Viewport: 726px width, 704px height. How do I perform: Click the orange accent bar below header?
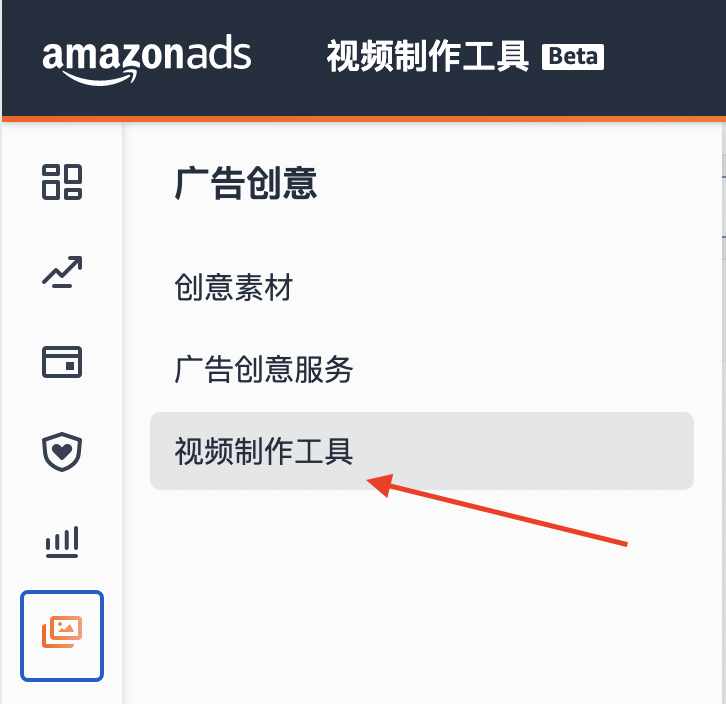363,119
